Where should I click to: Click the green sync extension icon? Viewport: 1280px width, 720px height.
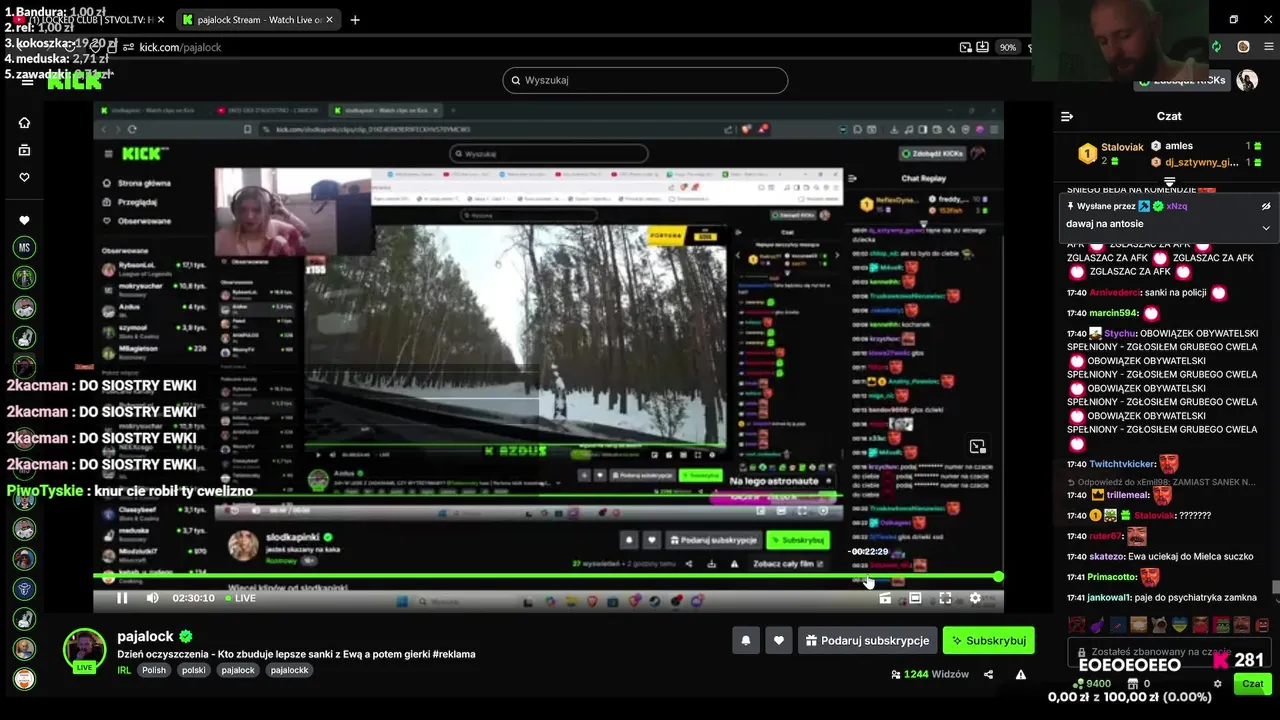pos(1216,47)
